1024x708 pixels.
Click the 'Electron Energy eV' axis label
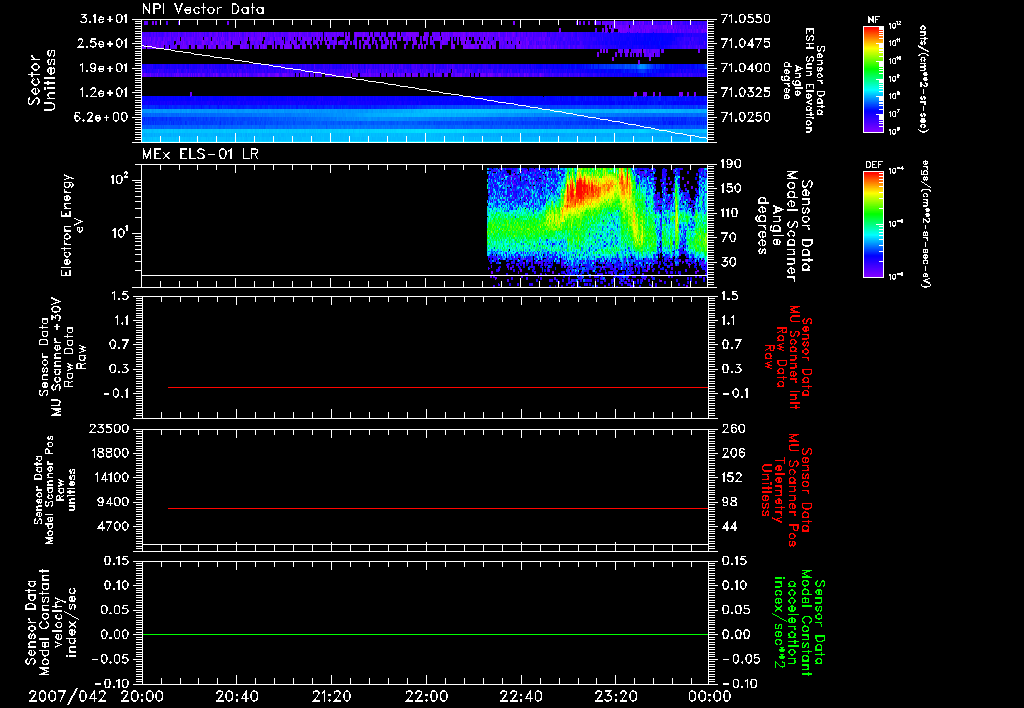[73, 225]
